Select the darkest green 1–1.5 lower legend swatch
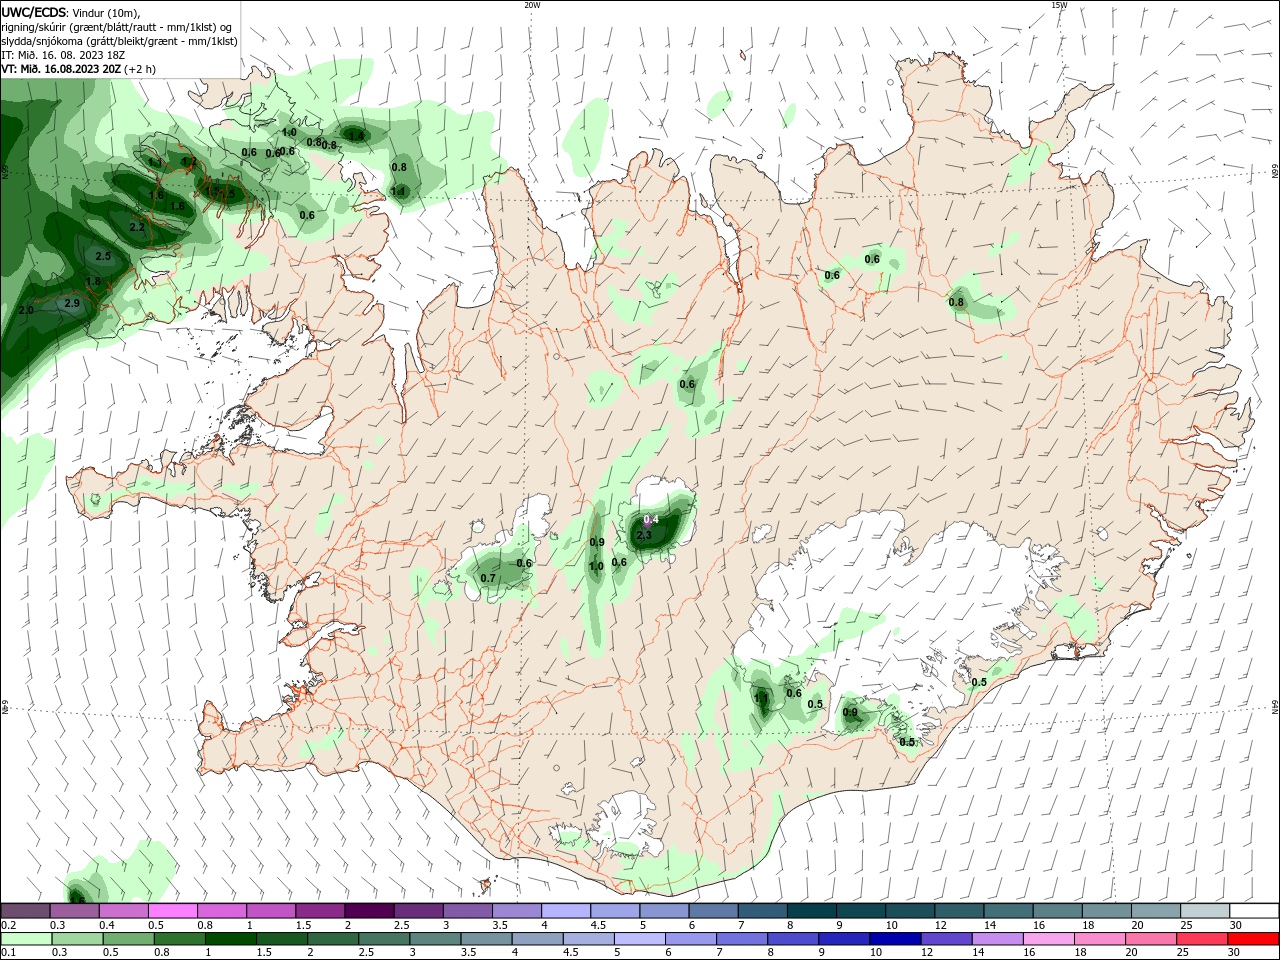Screen dimensions: 1280x960 coord(232,939)
